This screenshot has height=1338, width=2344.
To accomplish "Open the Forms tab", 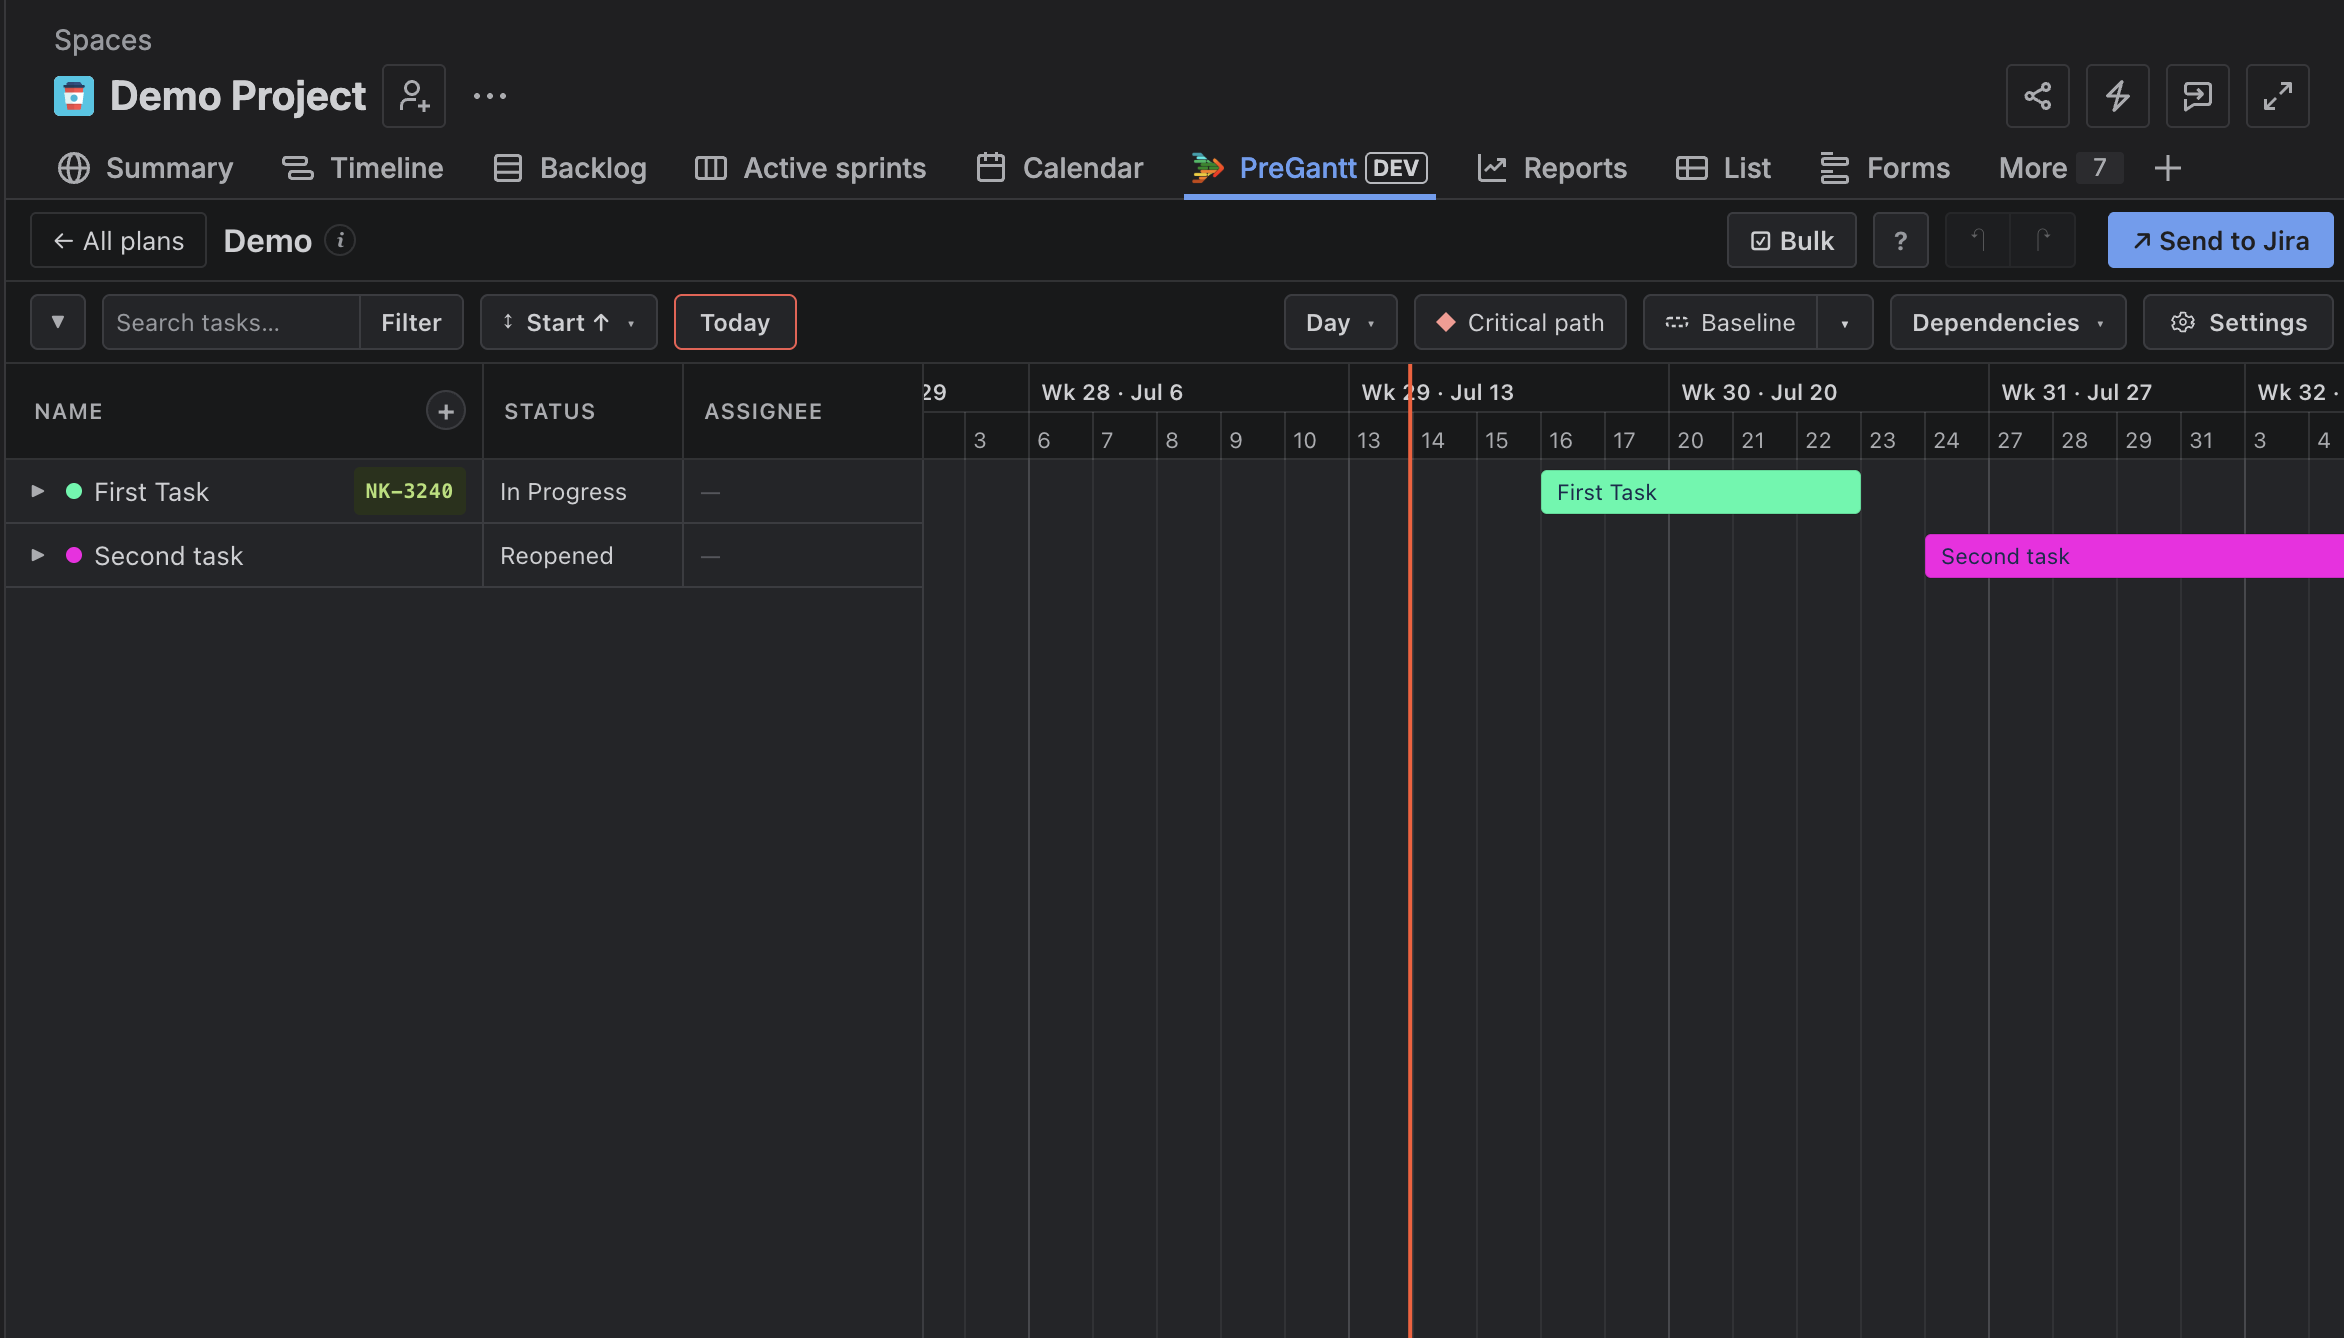I will point(1885,168).
